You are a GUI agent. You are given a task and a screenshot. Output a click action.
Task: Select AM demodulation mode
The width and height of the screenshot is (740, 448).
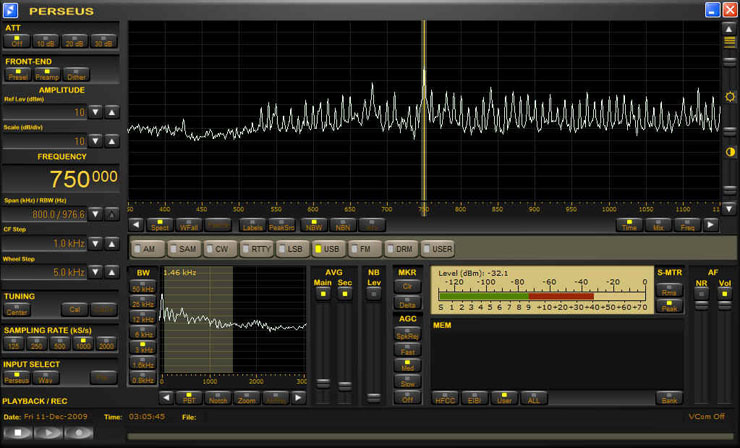point(148,249)
